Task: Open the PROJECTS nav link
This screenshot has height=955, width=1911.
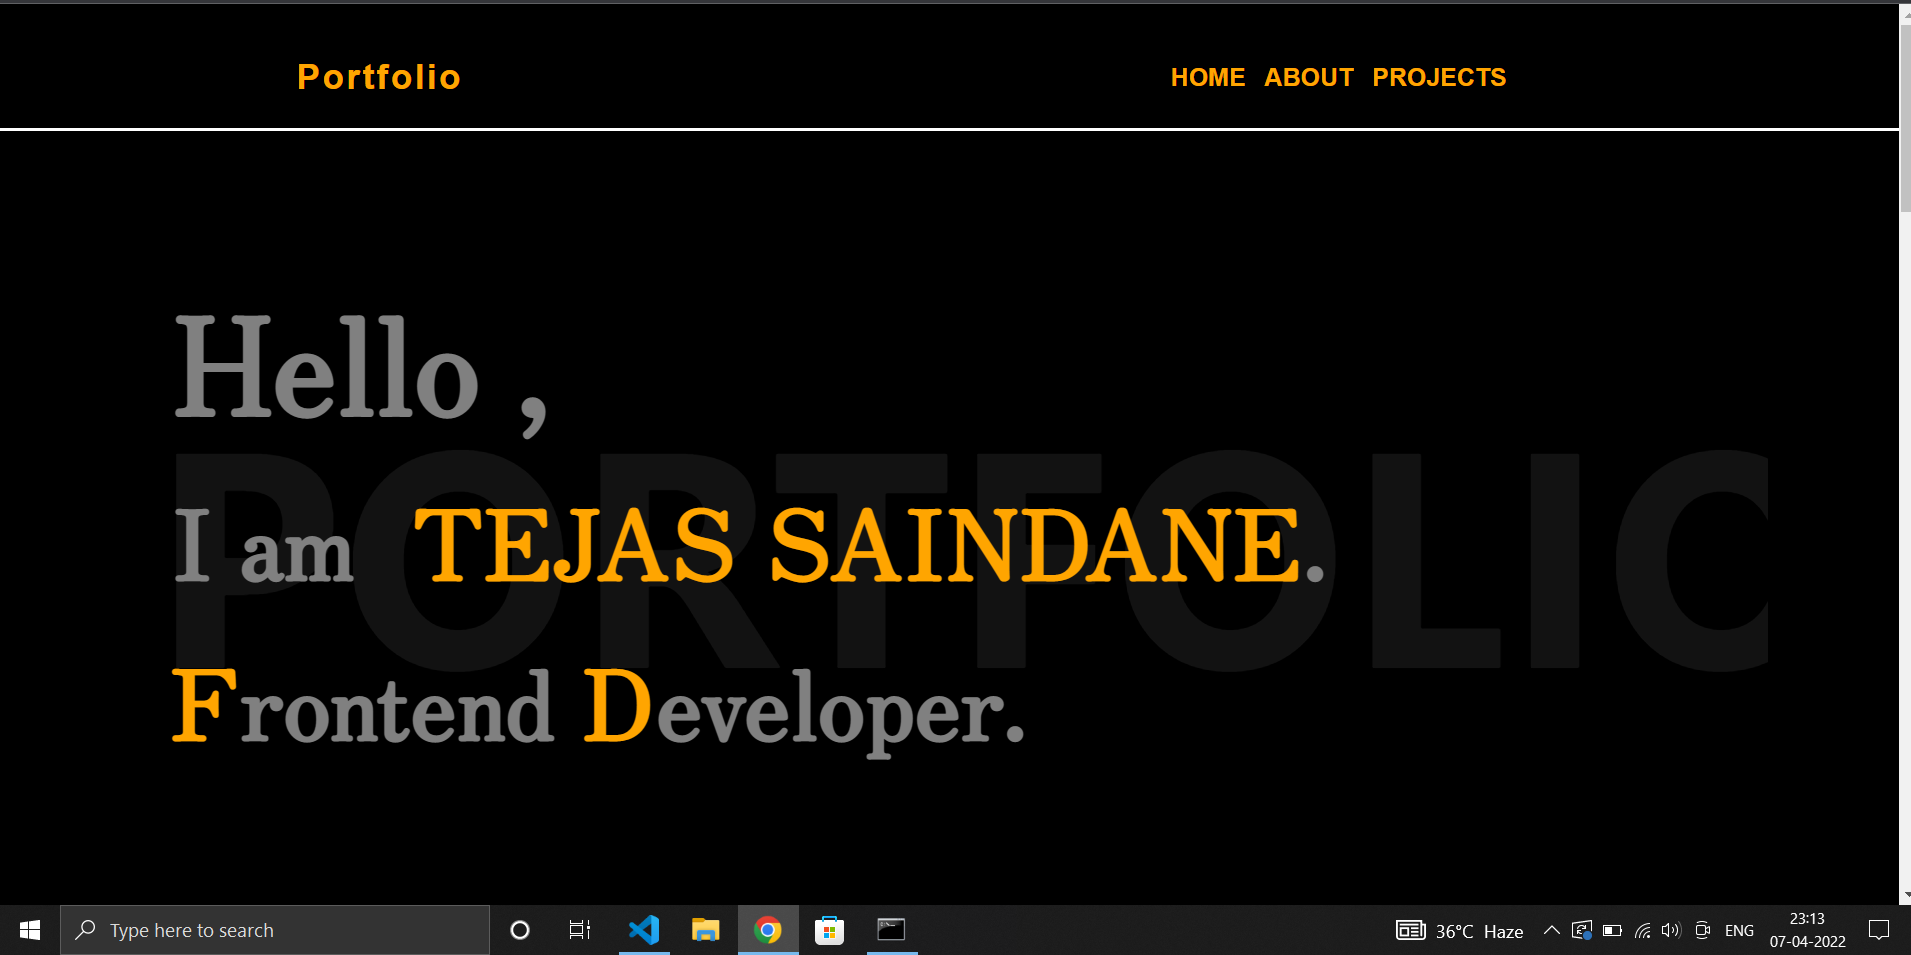Action: click(1439, 77)
